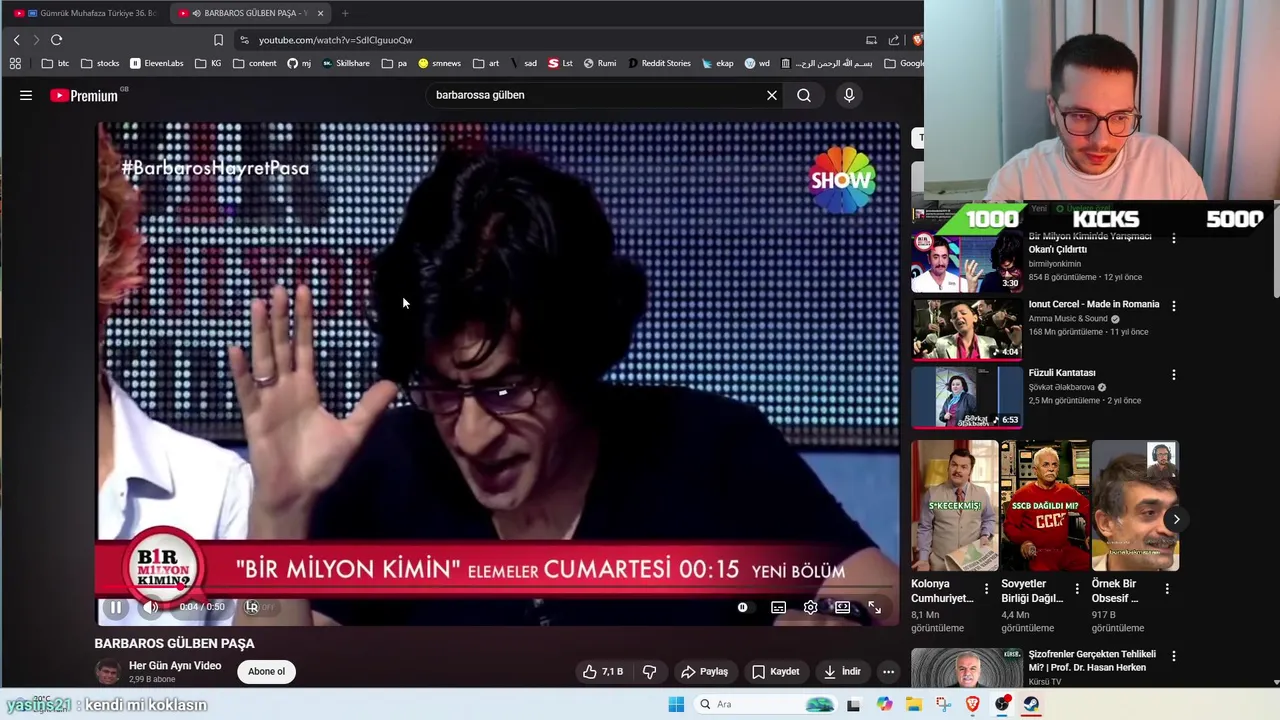This screenshot has height=720, width=1280.
Task: Open options for Sovyetler Birliği short
Action: (1077, 589)
